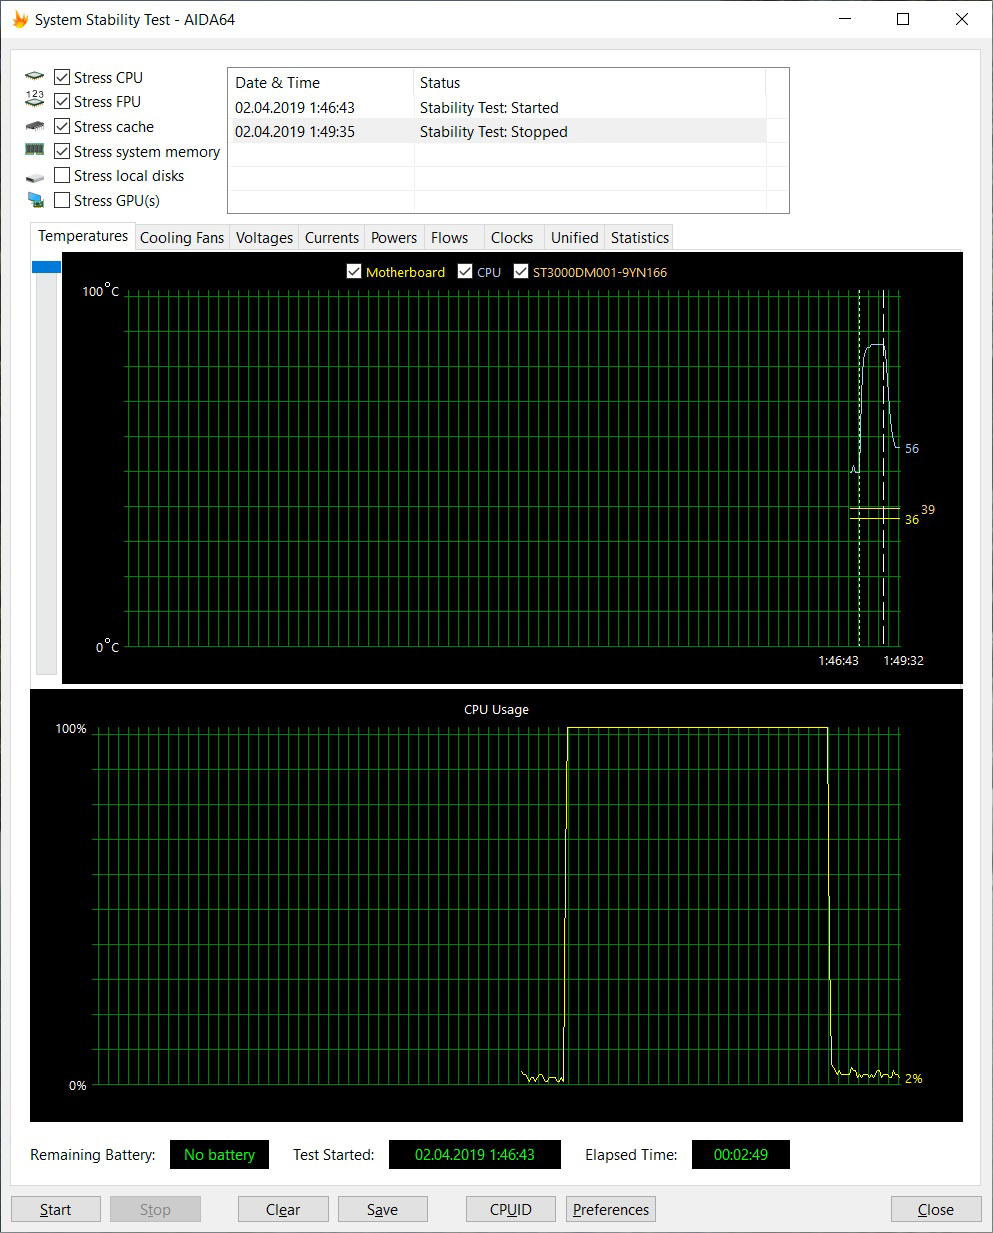
Task: Click the green memory module icon
Action: 35,150
